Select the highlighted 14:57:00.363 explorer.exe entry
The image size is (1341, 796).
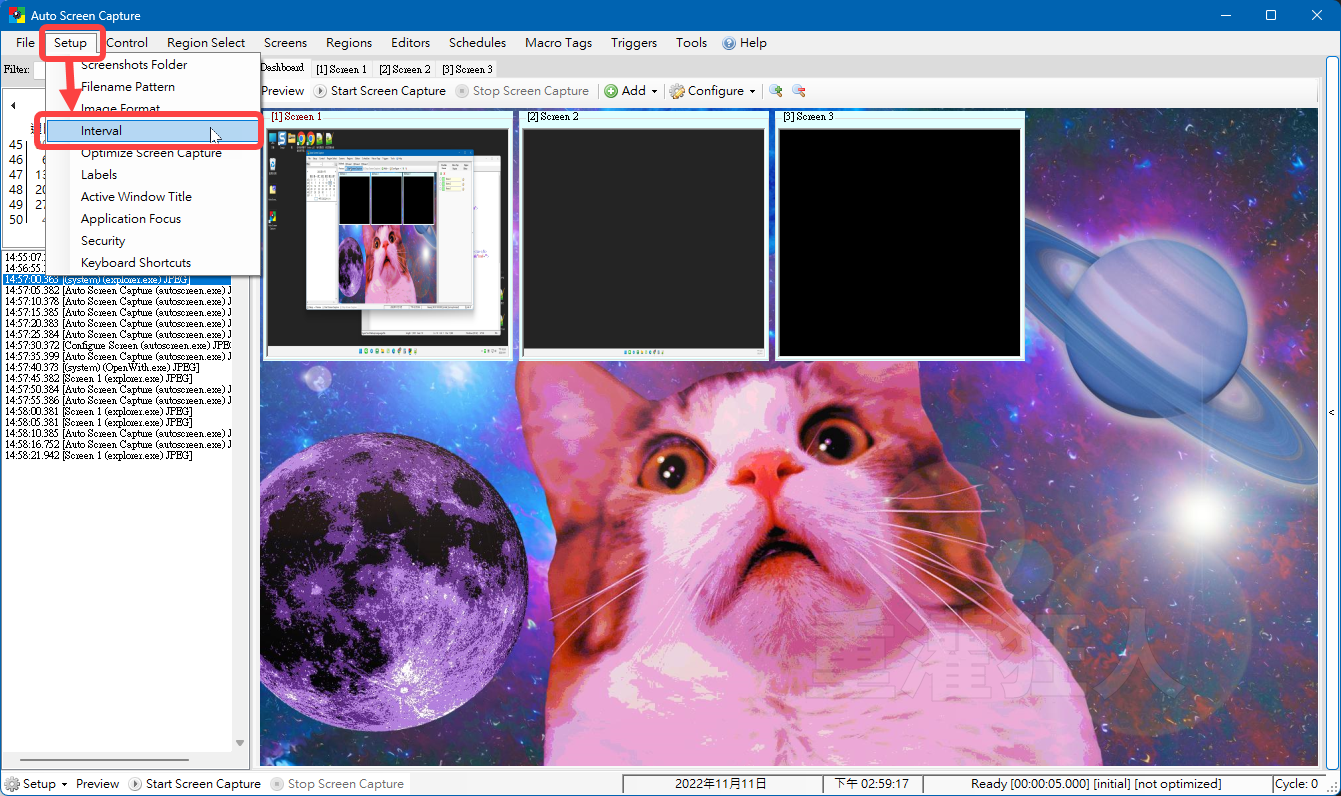(x=117, y=279)
